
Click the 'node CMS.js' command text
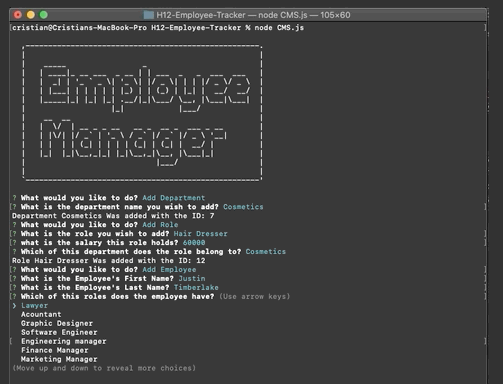[279, 28]
